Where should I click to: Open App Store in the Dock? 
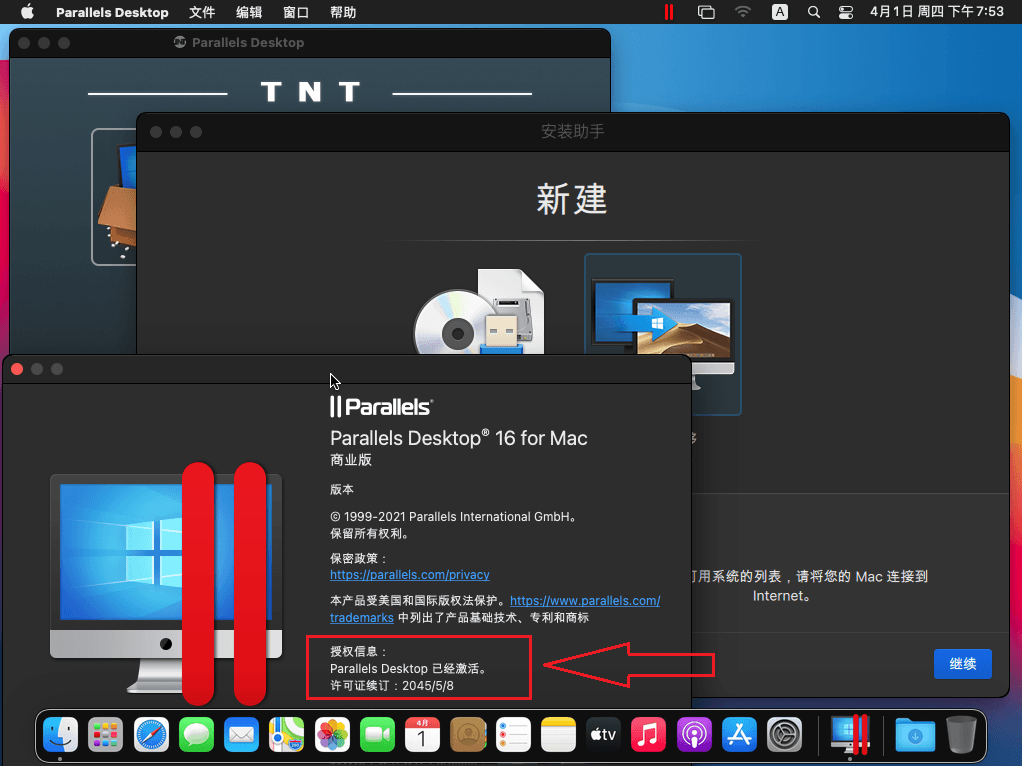[x=739, y=734]
